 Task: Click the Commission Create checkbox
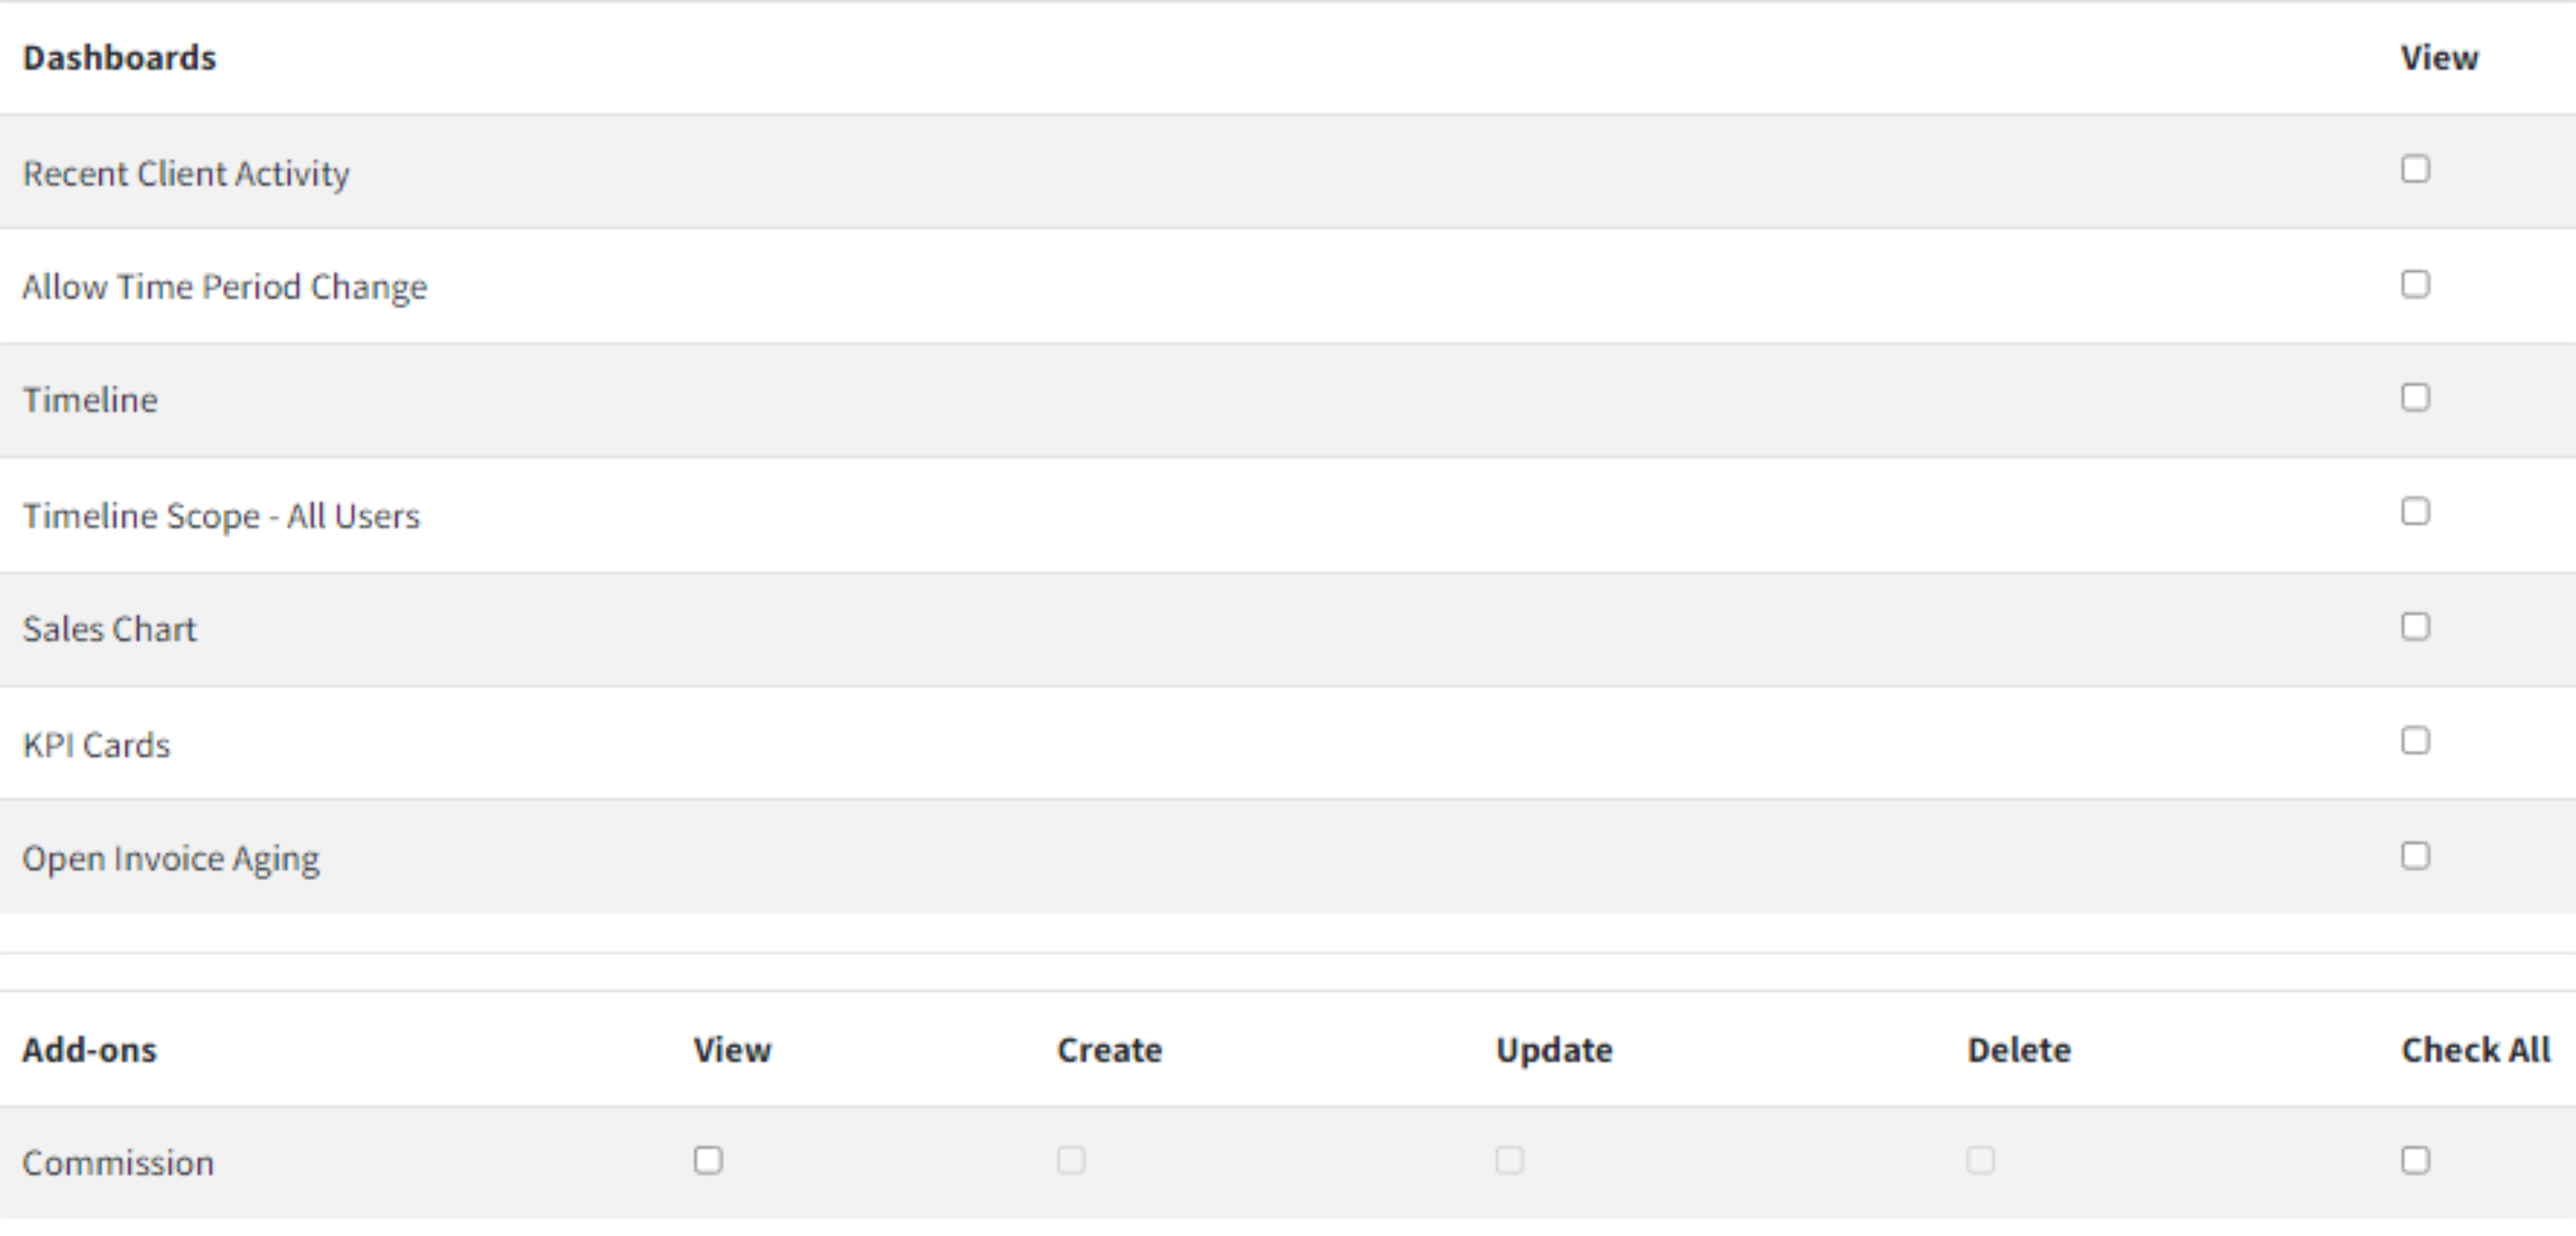[1071, 1160]
